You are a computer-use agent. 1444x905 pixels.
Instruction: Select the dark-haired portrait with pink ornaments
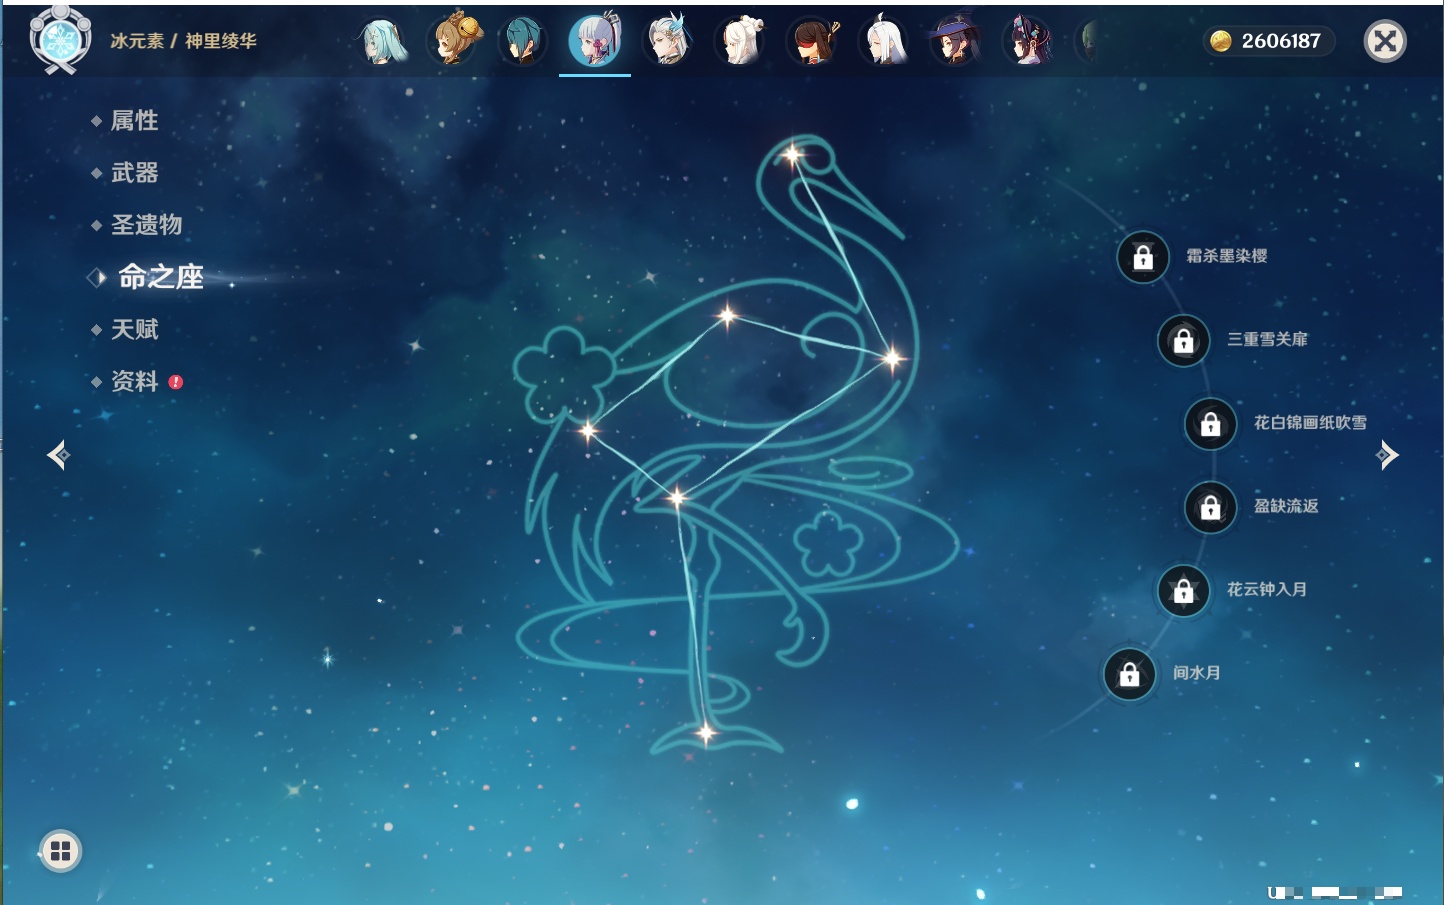pyautogui.click(x=1028, y=41)
